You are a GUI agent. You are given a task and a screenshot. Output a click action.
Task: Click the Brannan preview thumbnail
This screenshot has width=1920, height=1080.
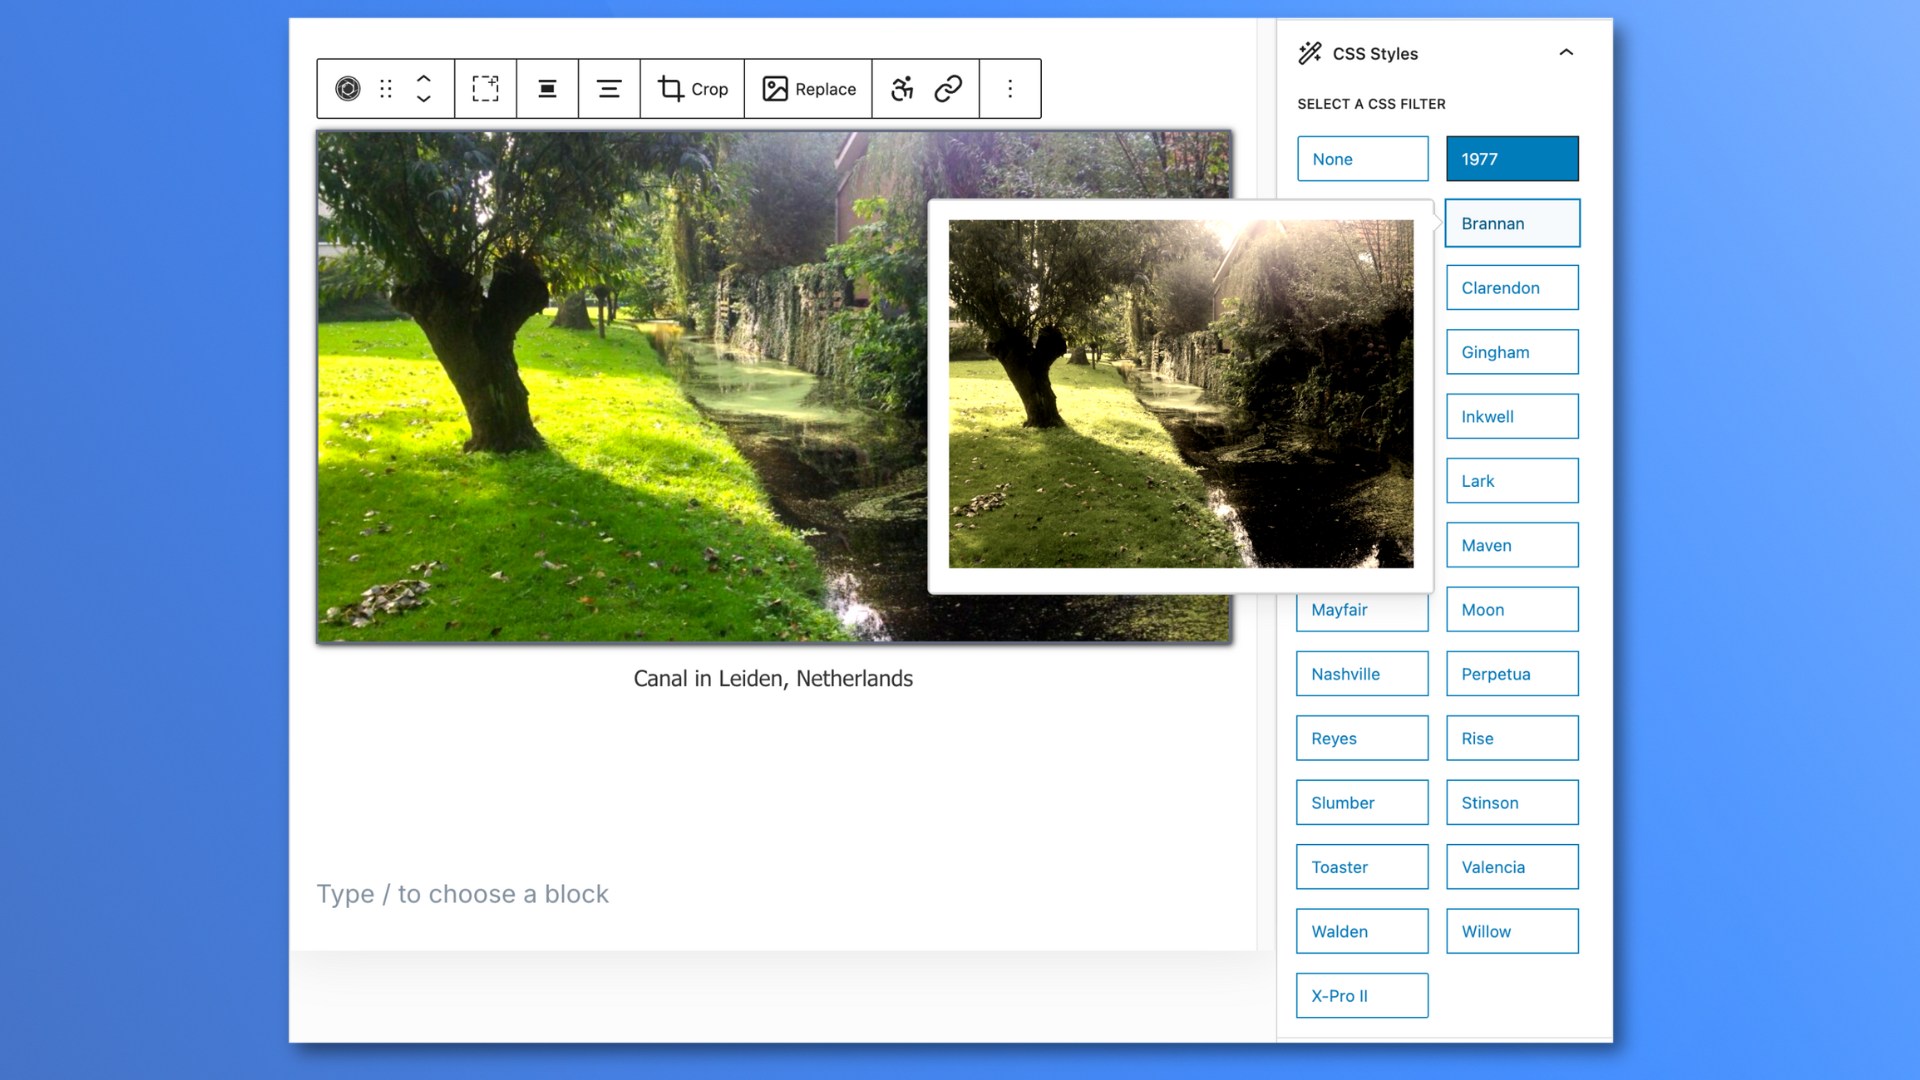click(x=1180, y=394)
